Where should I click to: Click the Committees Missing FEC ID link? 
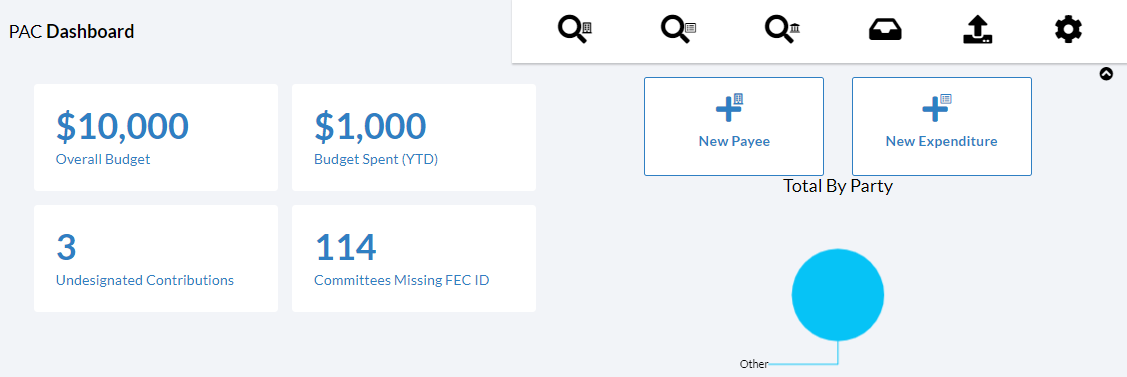pos(402,280)
